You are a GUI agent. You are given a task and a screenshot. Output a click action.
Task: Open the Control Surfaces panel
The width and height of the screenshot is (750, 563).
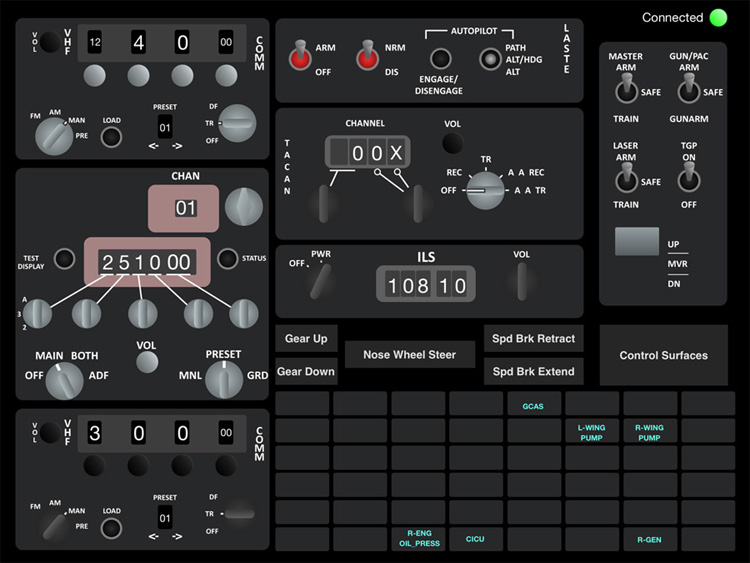tap(663, 355)
